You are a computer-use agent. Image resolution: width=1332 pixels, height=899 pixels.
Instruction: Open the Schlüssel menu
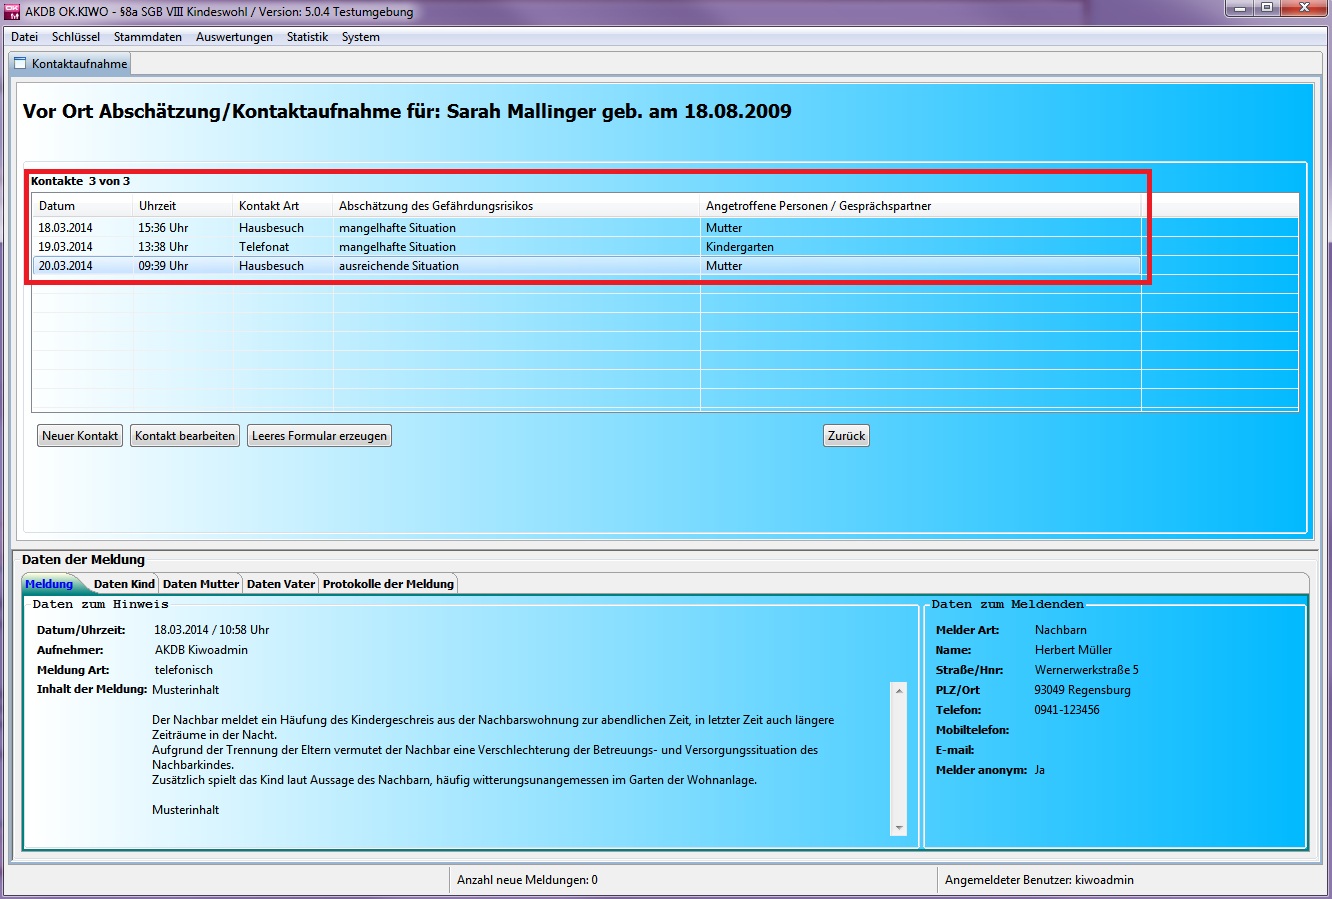coord(76,37)
